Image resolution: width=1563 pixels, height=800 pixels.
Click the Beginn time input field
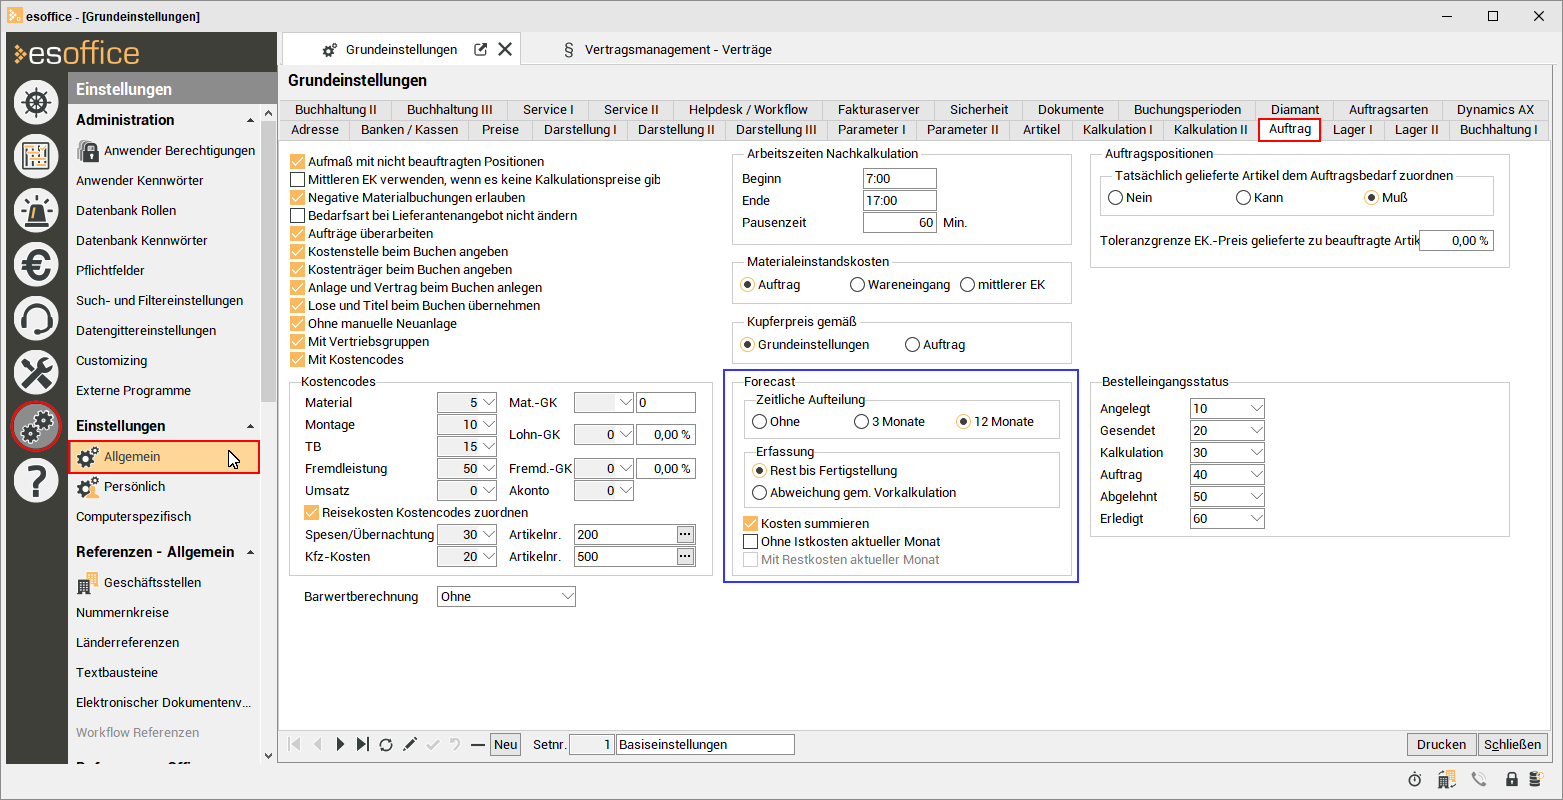(x=899, y=179)
